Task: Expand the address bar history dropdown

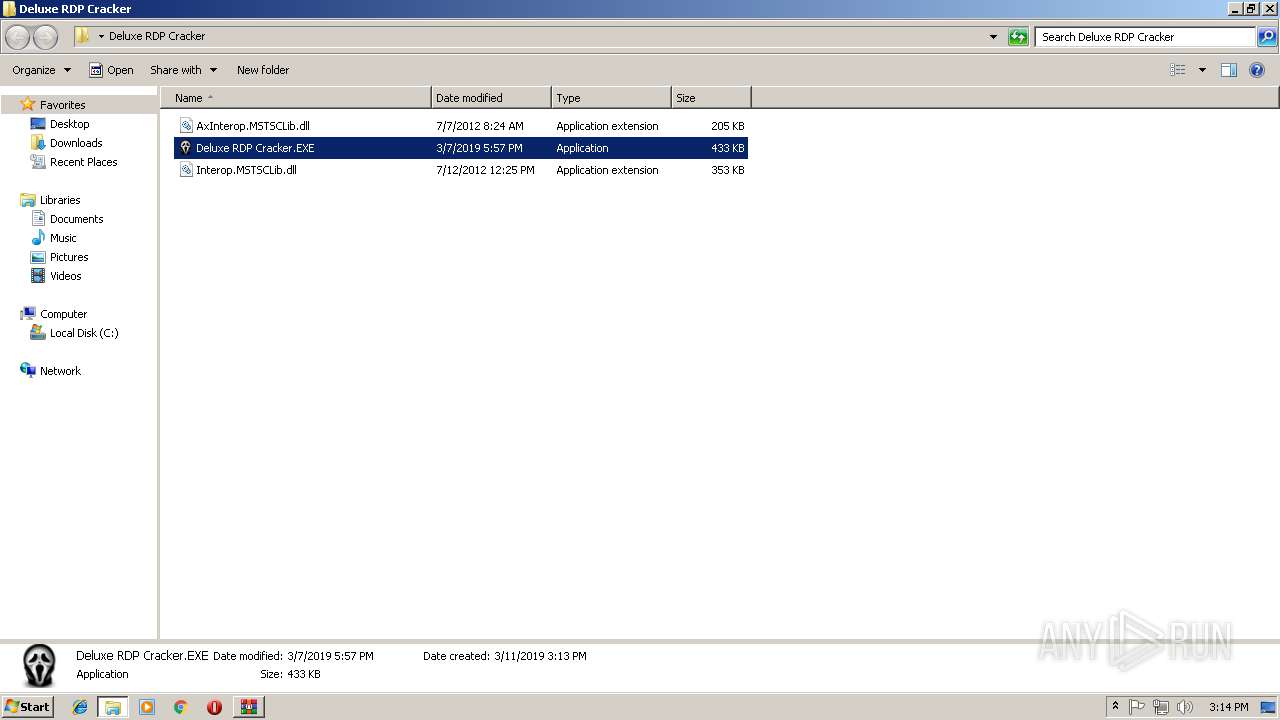Action: (993, 37)
